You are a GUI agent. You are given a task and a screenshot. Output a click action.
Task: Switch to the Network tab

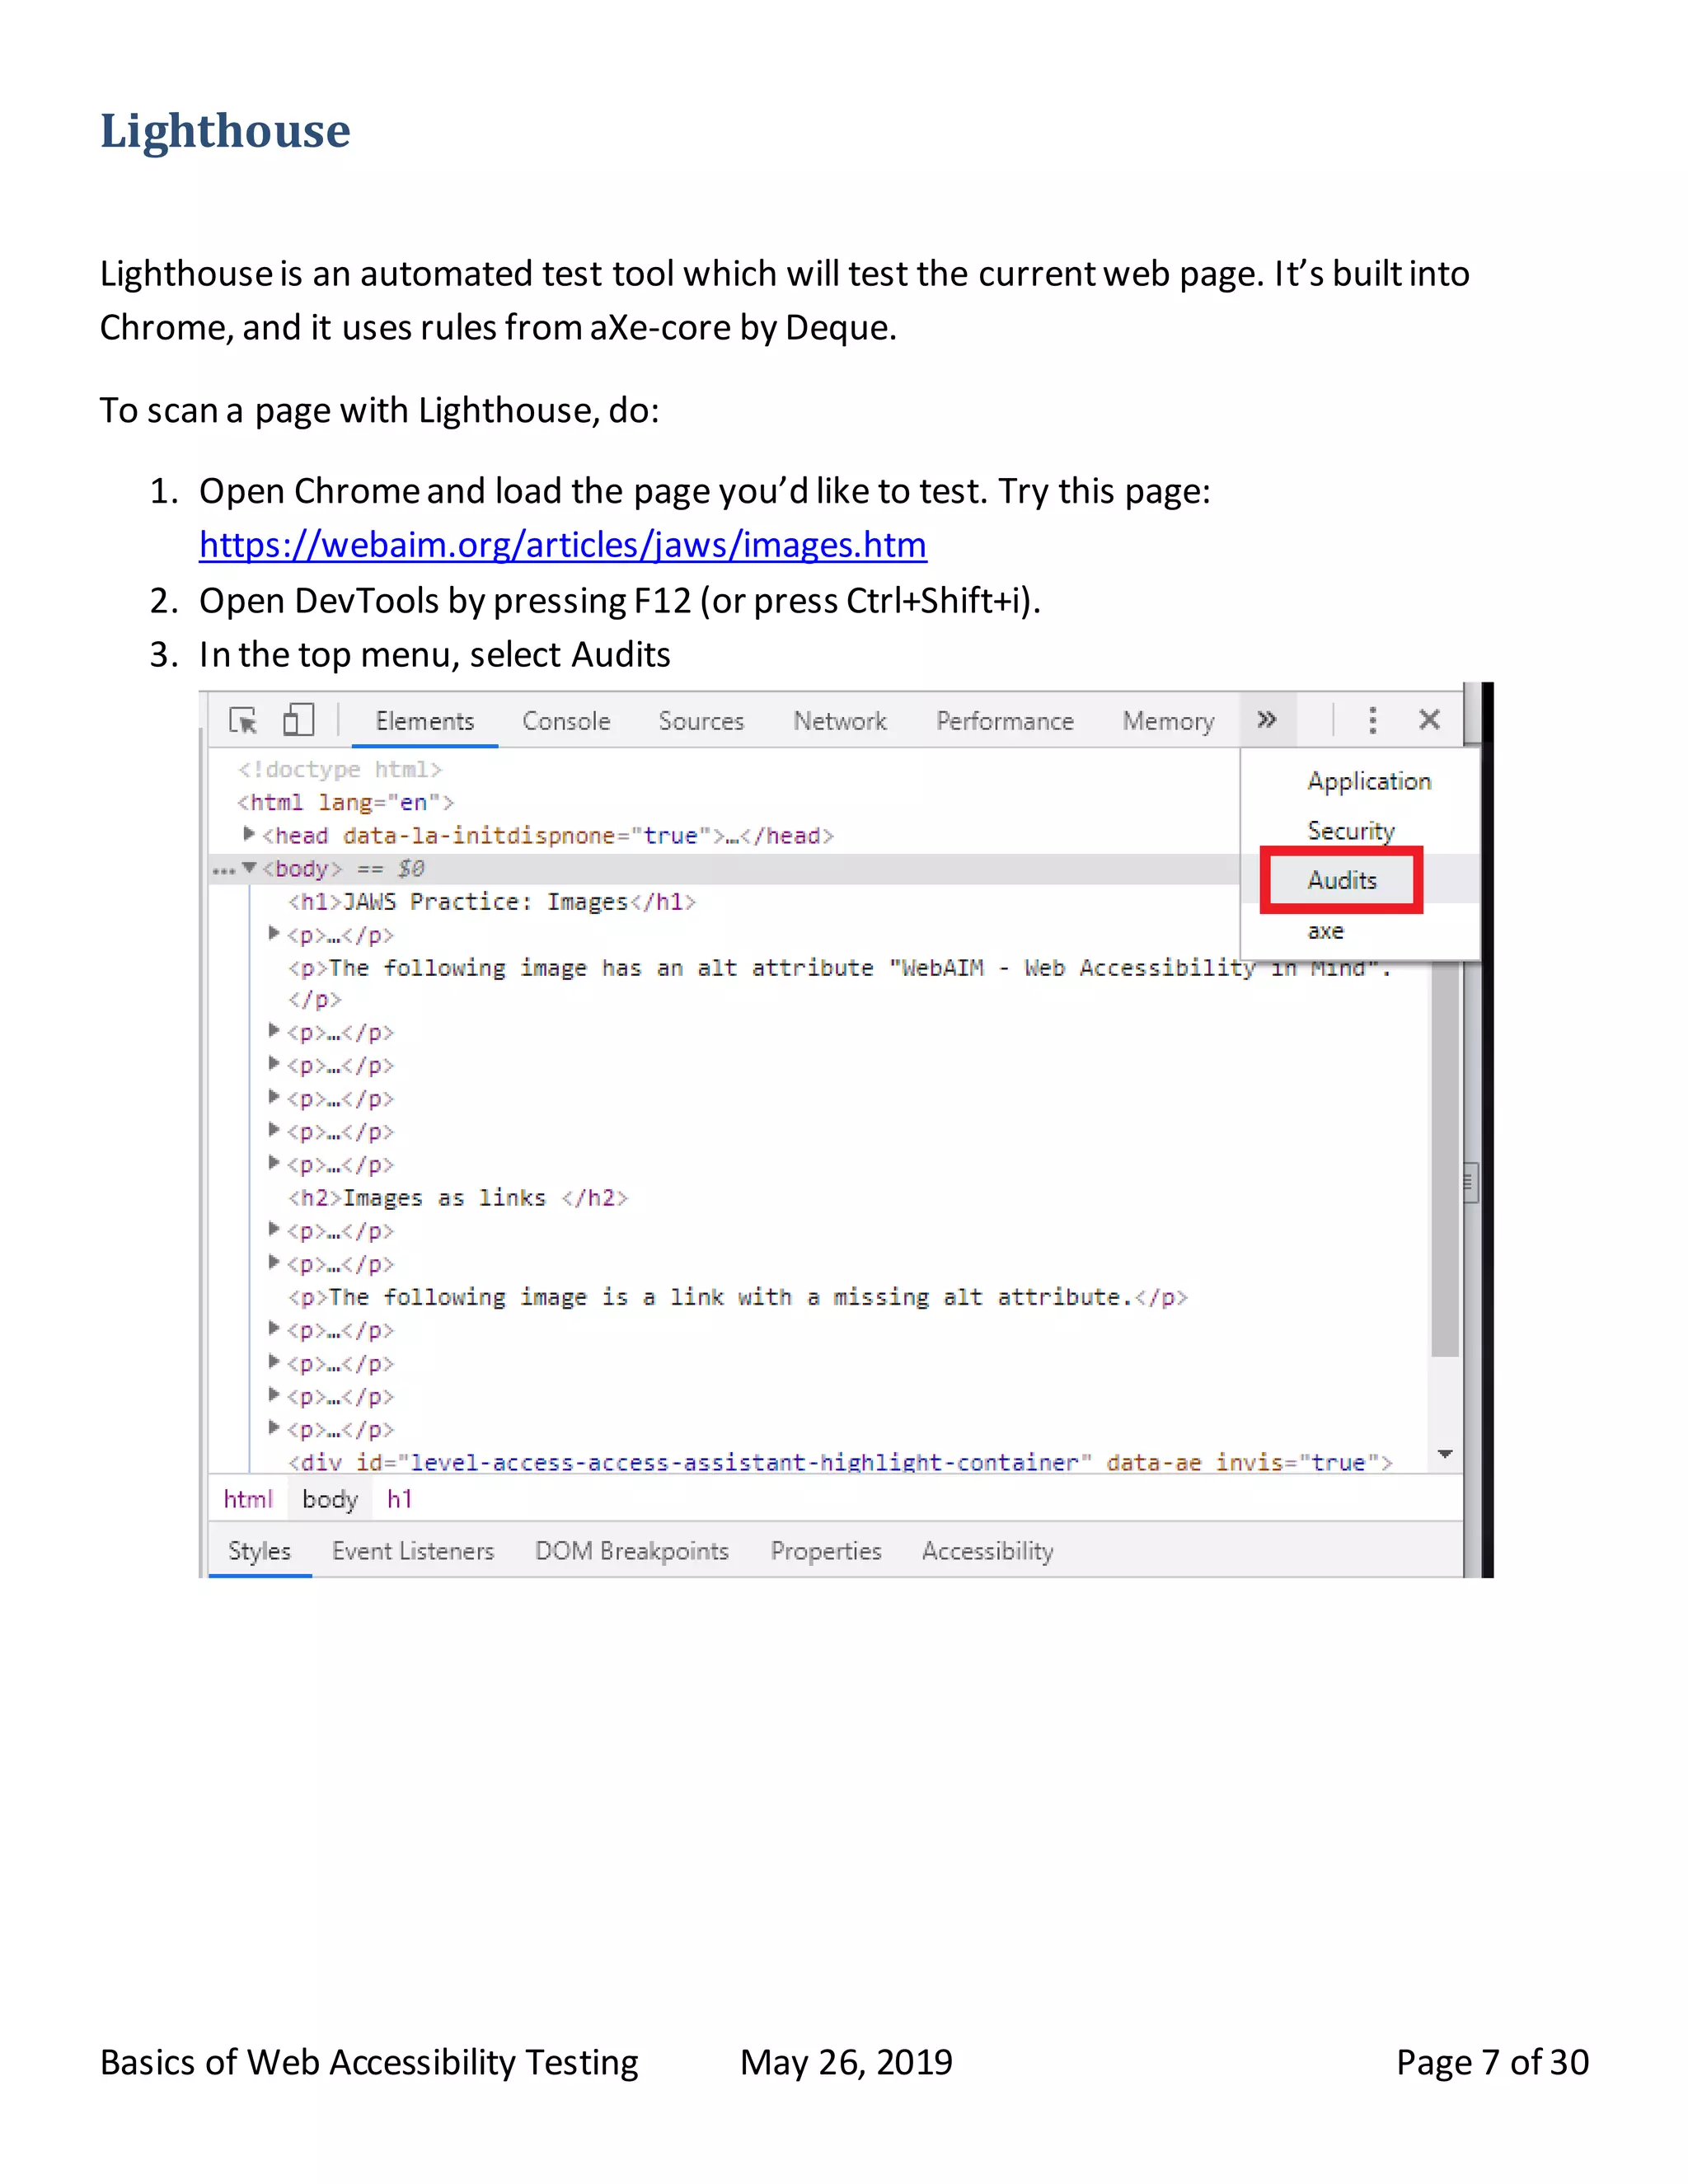840,721
